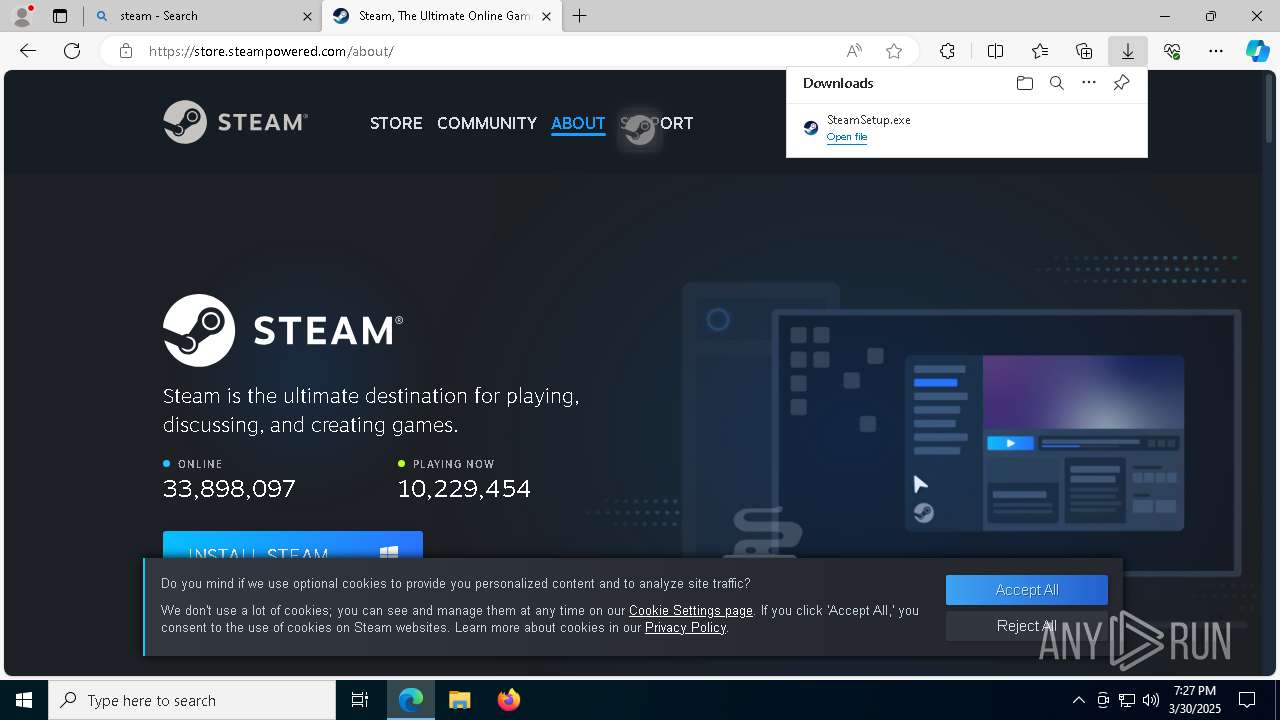Show hidden system tray icons
This screenshot has height=720, width=1280.
coord(1079,700)
